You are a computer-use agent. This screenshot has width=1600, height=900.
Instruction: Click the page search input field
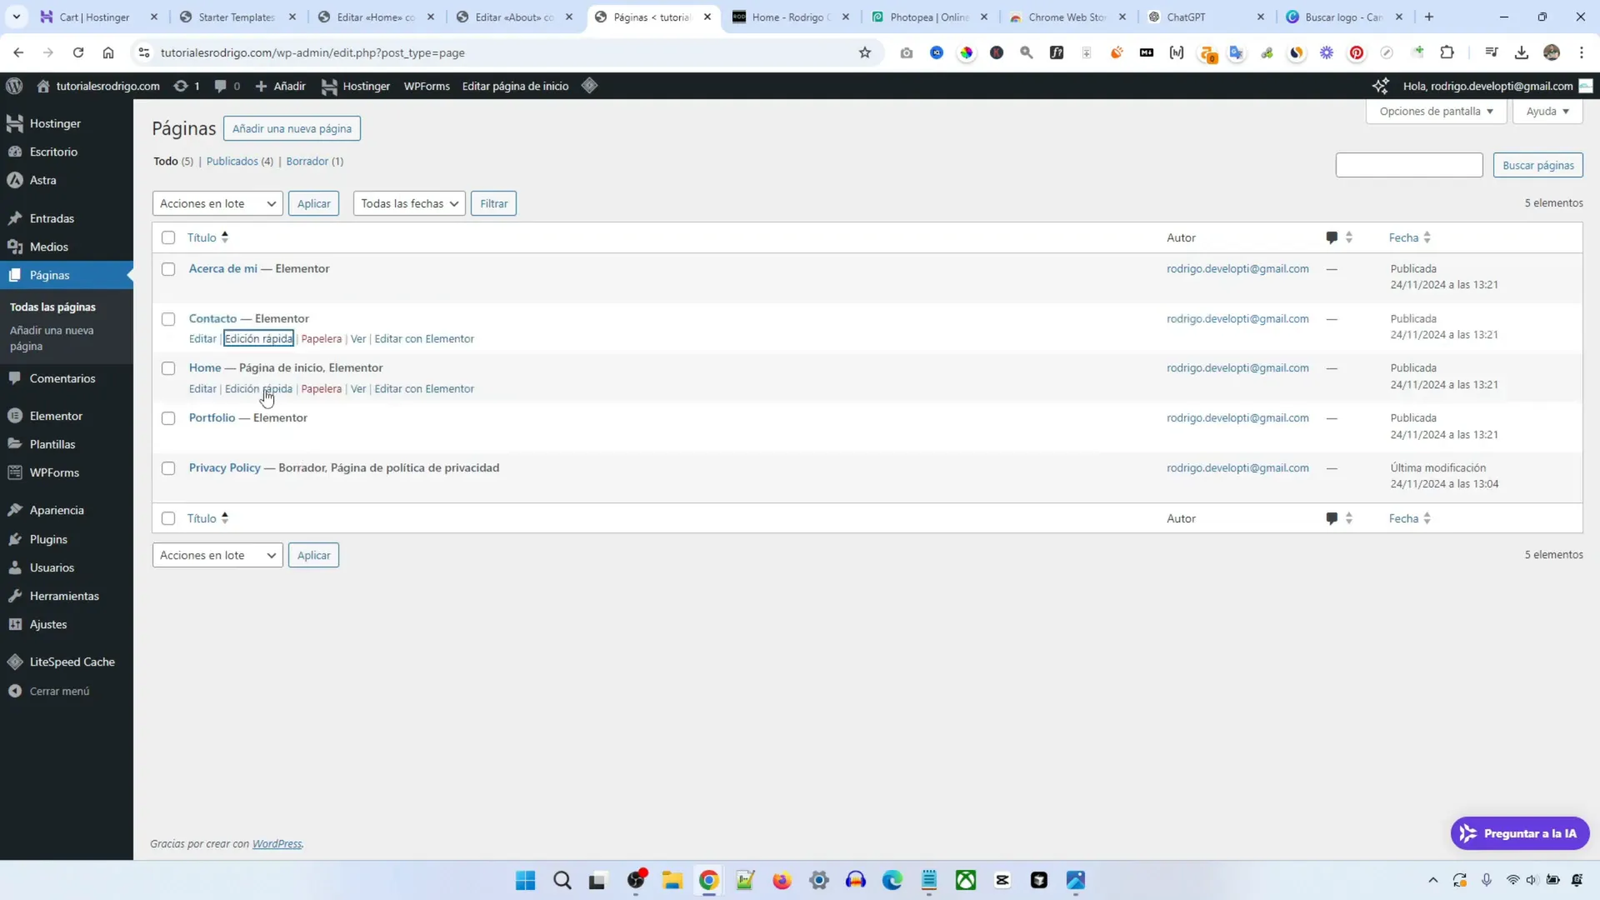tap(1408, 165)
